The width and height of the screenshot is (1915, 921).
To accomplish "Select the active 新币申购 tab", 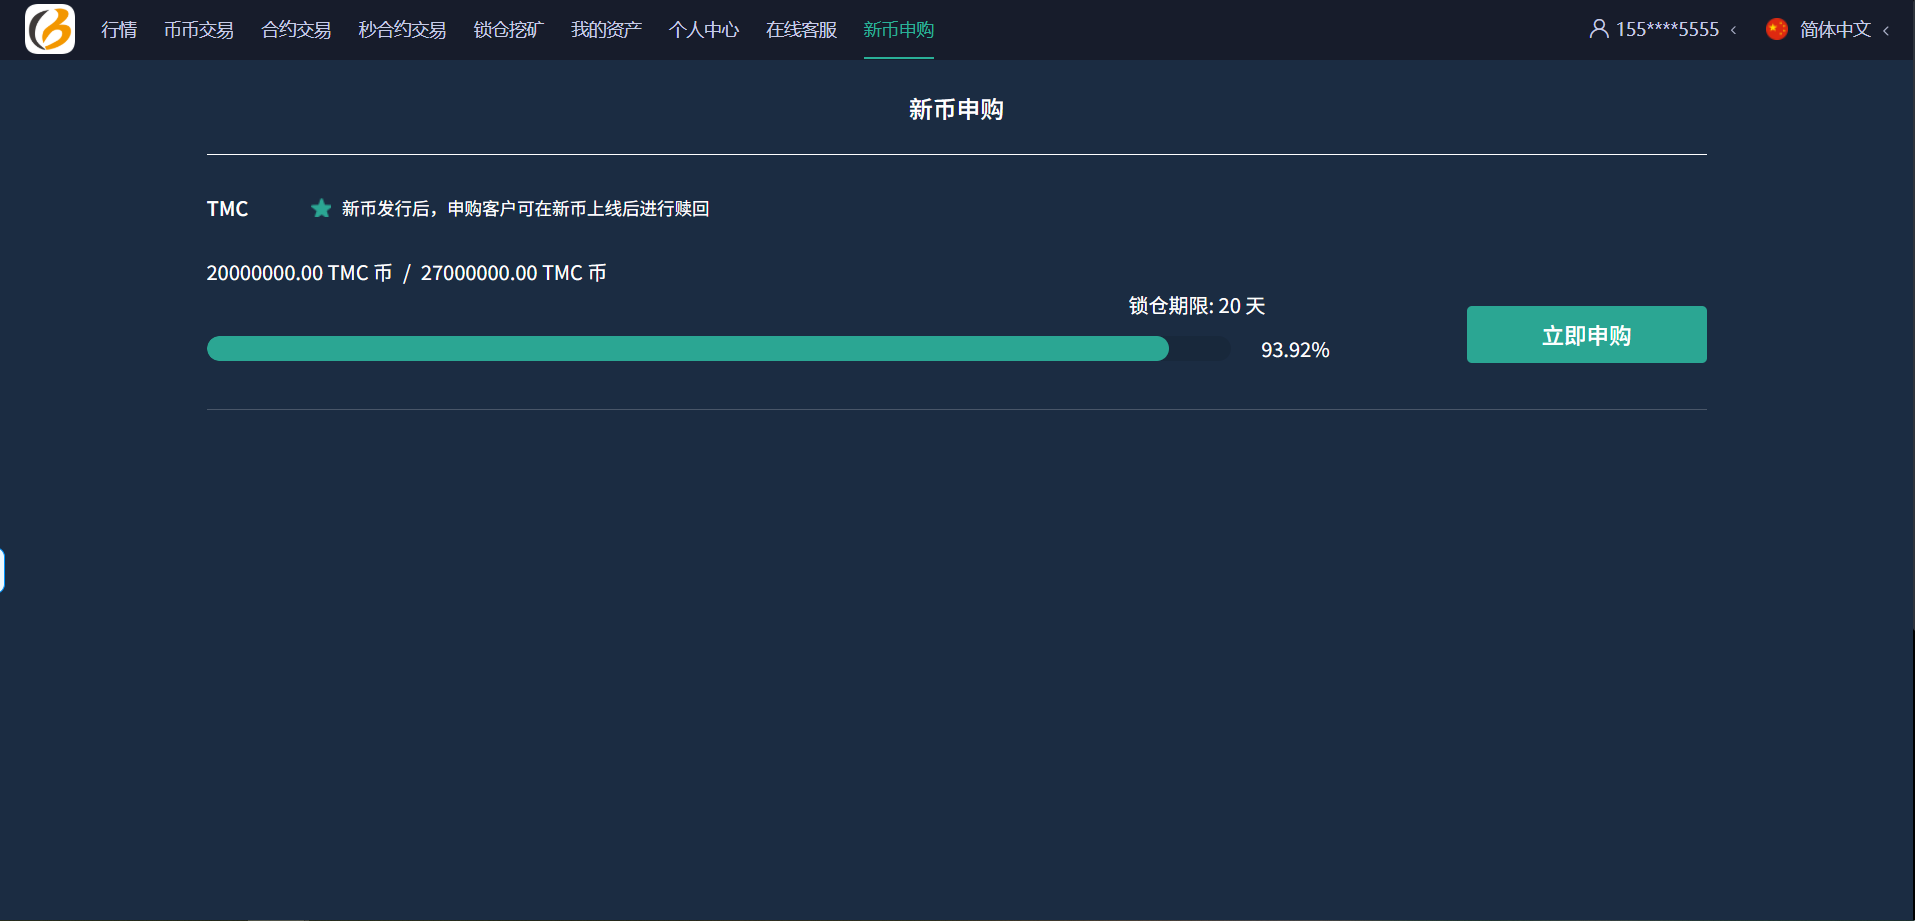I will tap(898, 30).
